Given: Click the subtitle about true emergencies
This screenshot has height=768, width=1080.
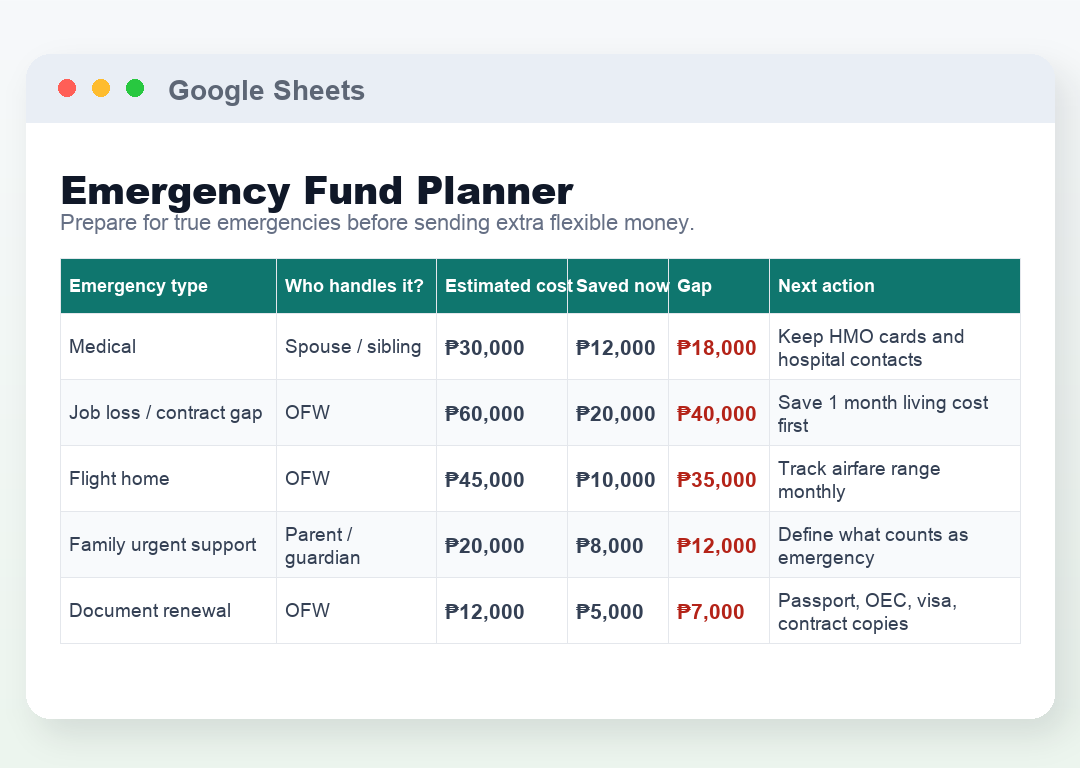Looking at the screenshot, I should 377,222.
